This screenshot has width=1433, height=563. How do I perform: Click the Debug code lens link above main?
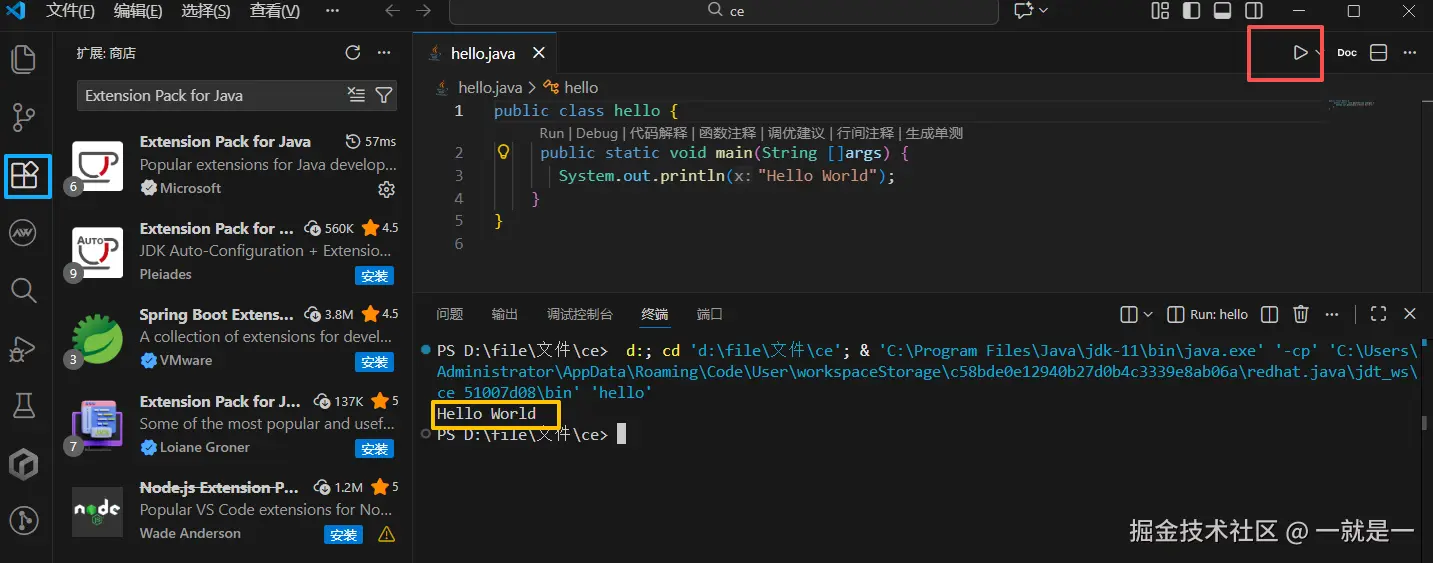point(596,133)
